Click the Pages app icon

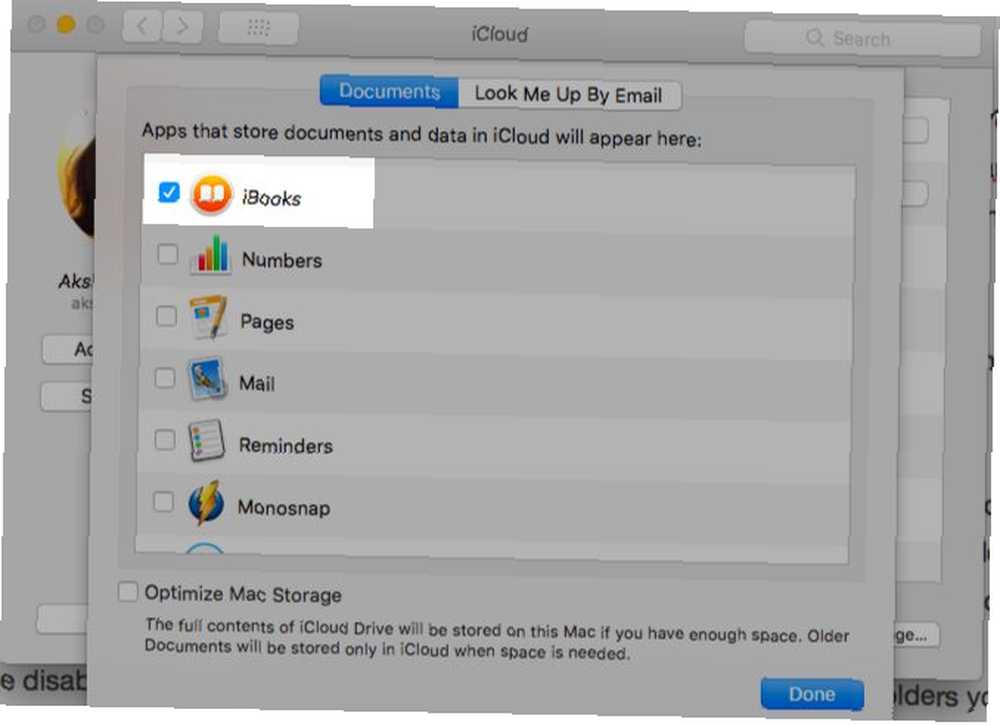[209, 317]
